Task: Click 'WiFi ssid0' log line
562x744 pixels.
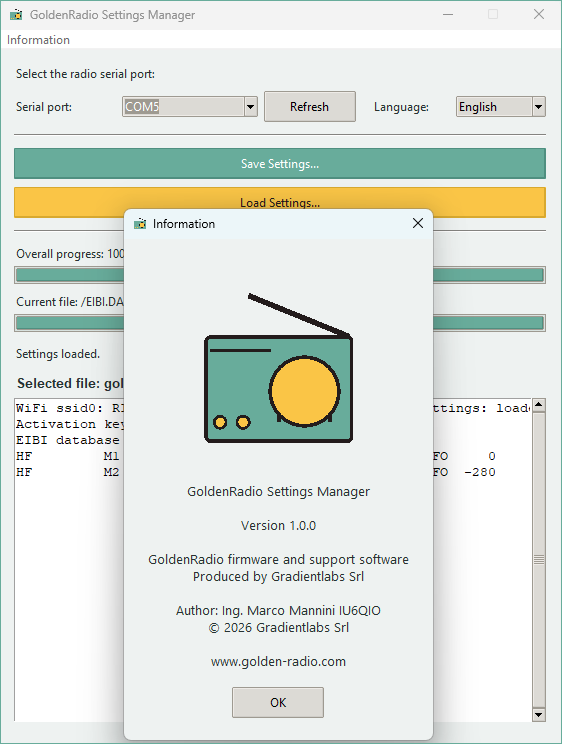Action: 69,408
